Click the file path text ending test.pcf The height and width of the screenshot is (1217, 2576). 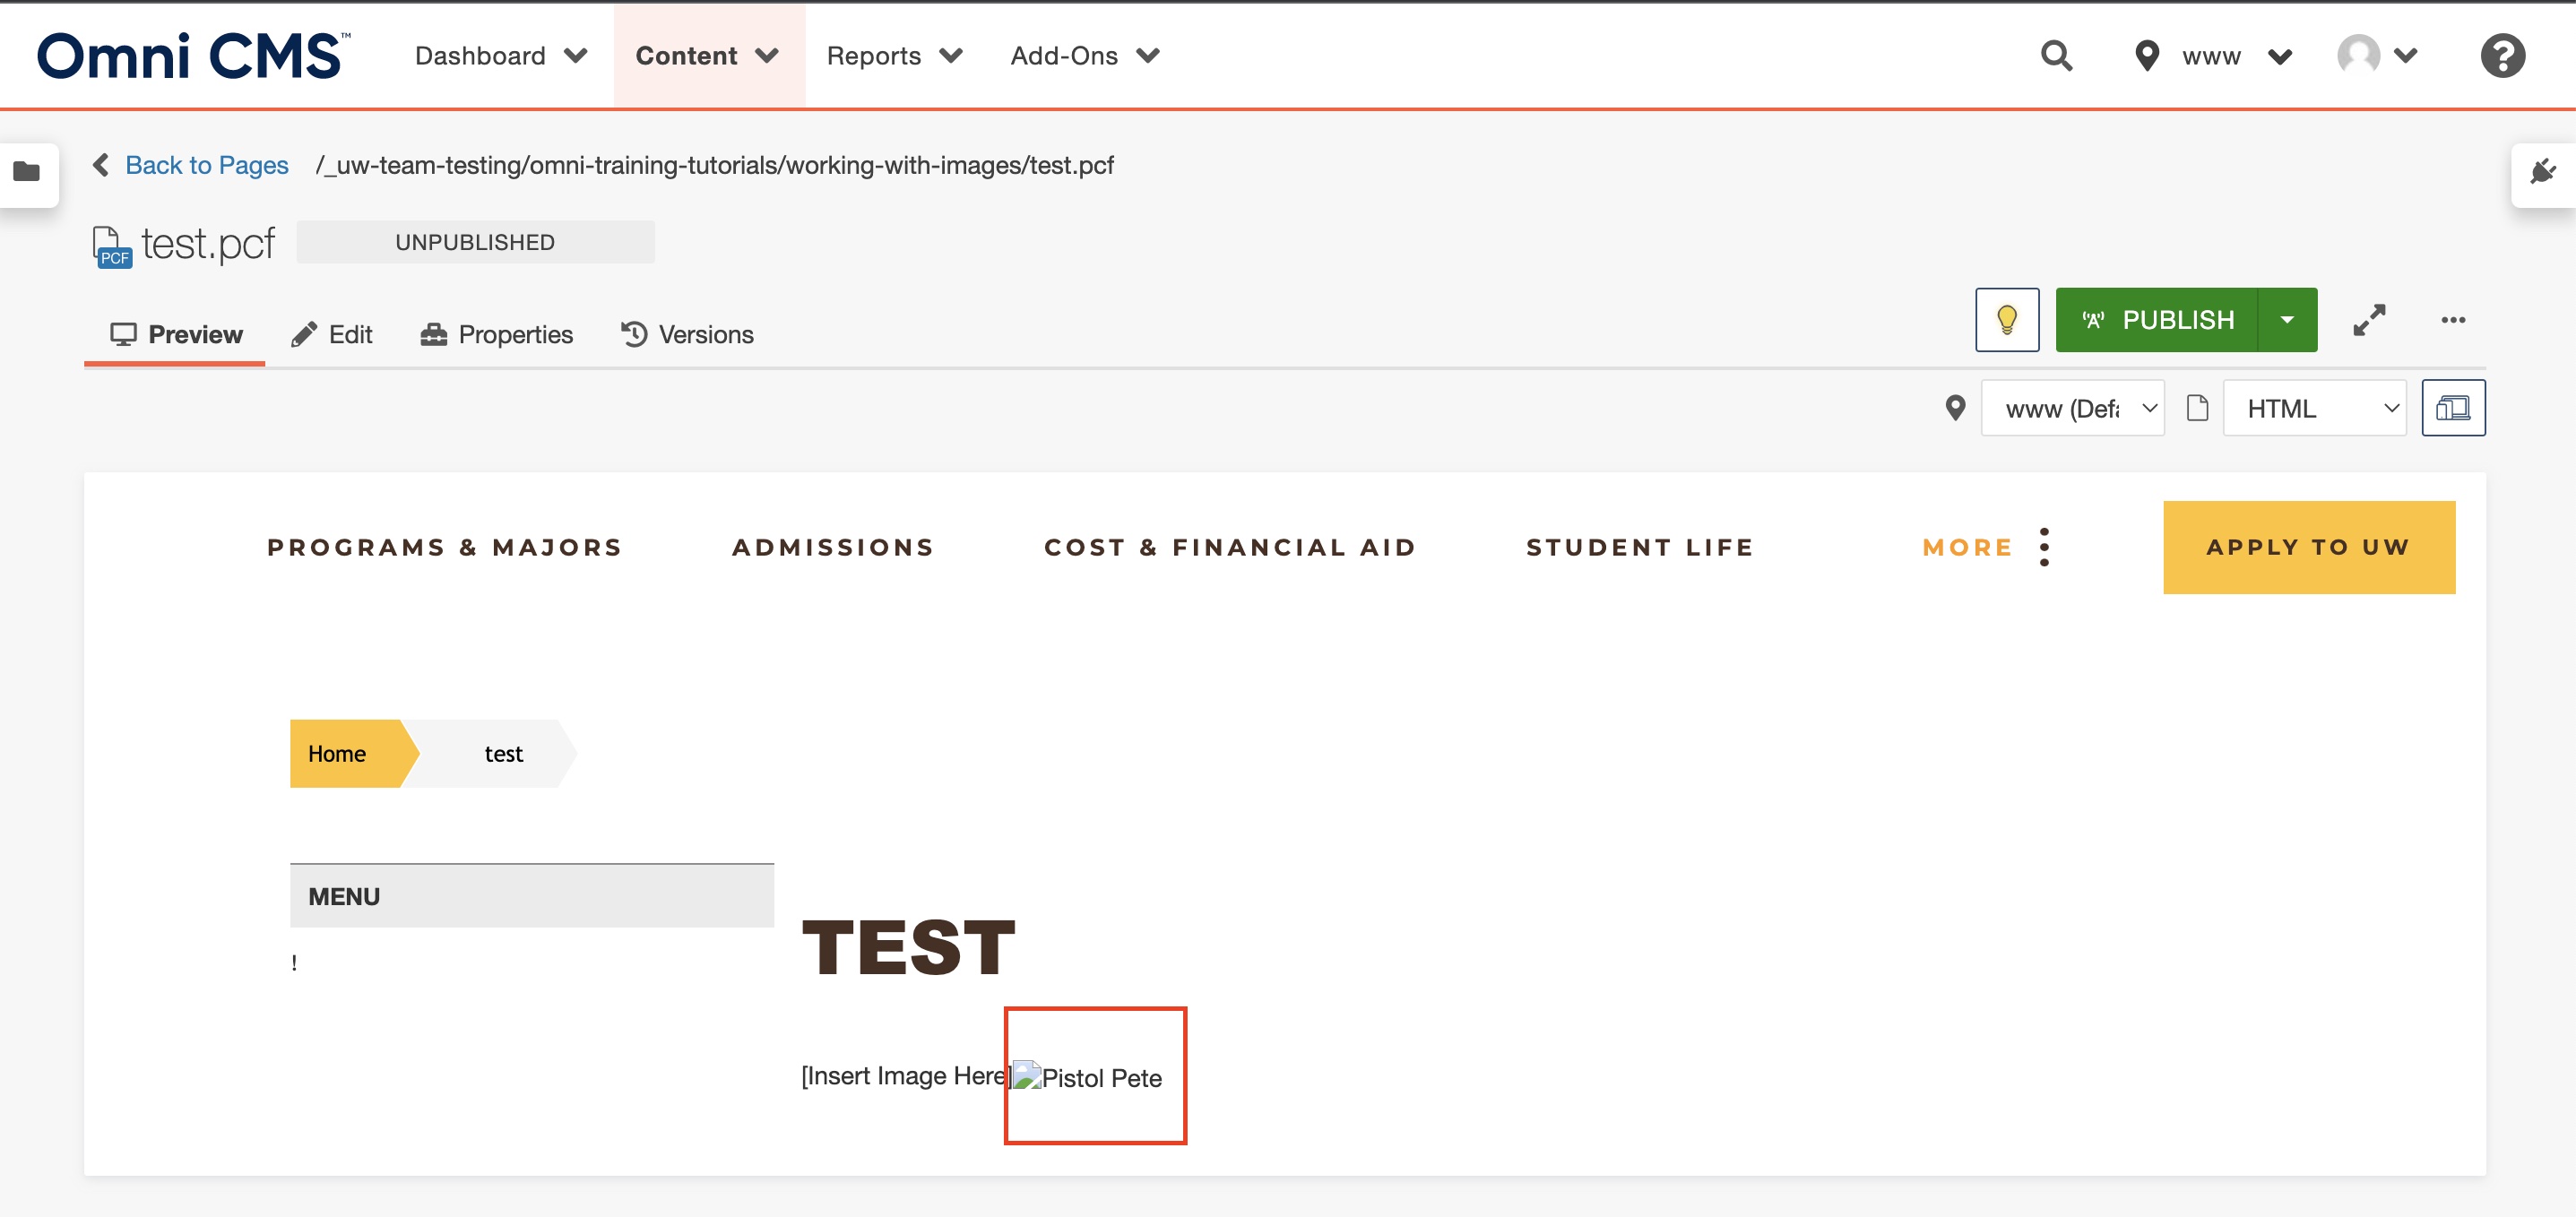(x=714, y=165)
